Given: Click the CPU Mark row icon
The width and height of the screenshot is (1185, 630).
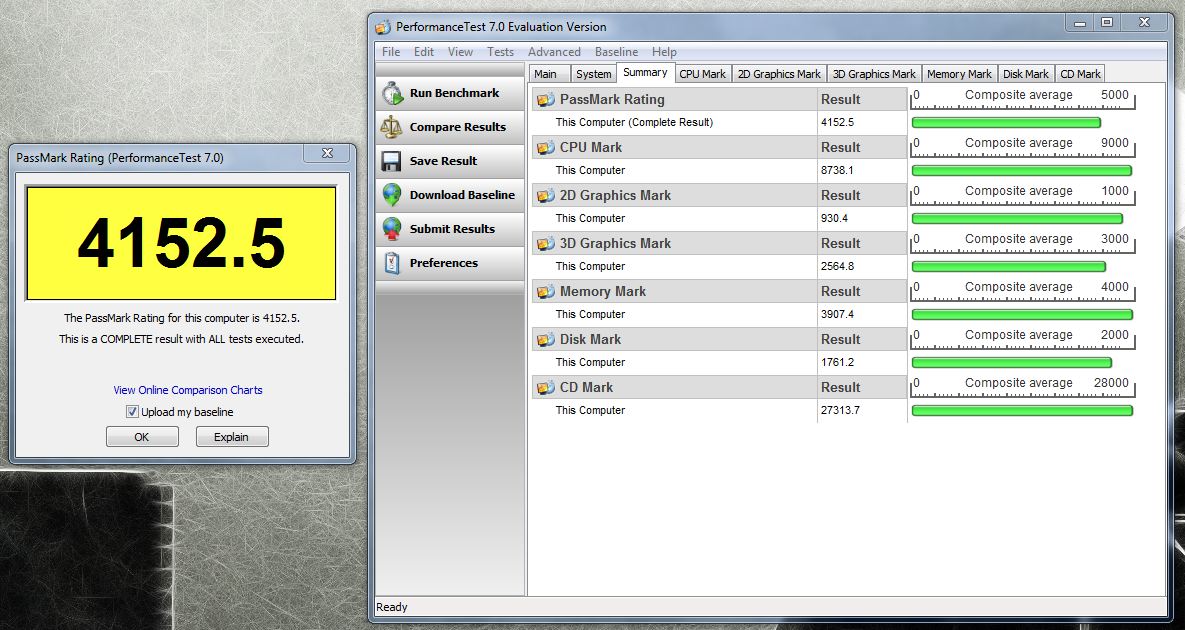Looking at the screenshot, I should coord(545,147).
